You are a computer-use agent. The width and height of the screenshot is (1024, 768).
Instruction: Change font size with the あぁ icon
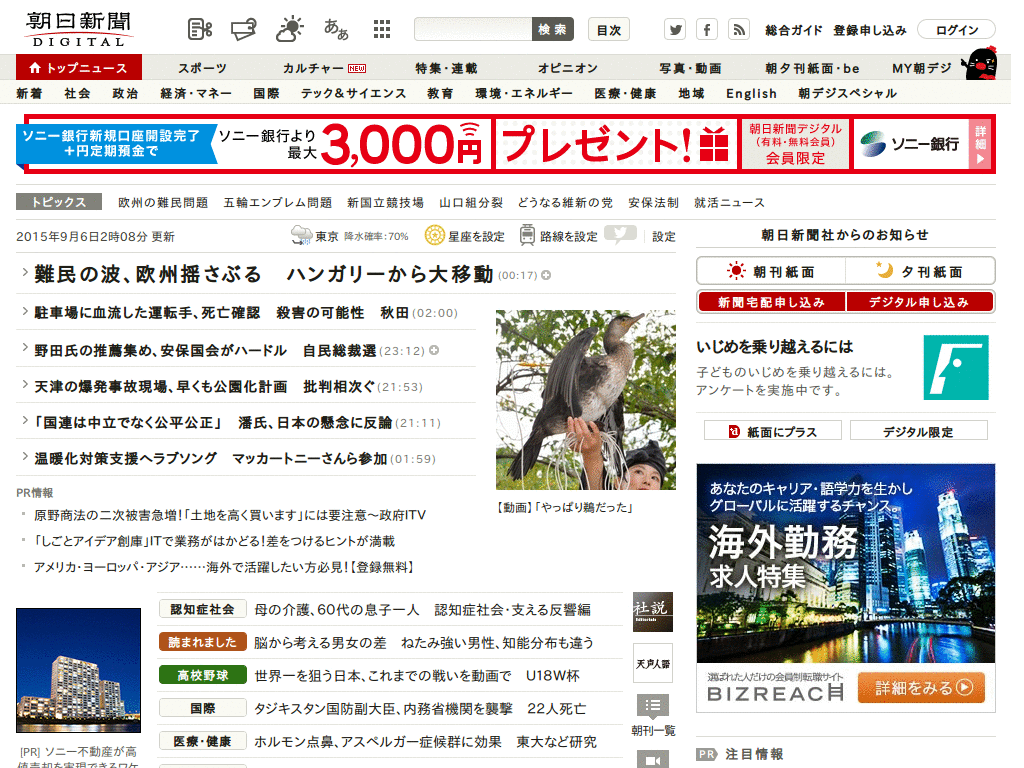(x=336, y=29)
